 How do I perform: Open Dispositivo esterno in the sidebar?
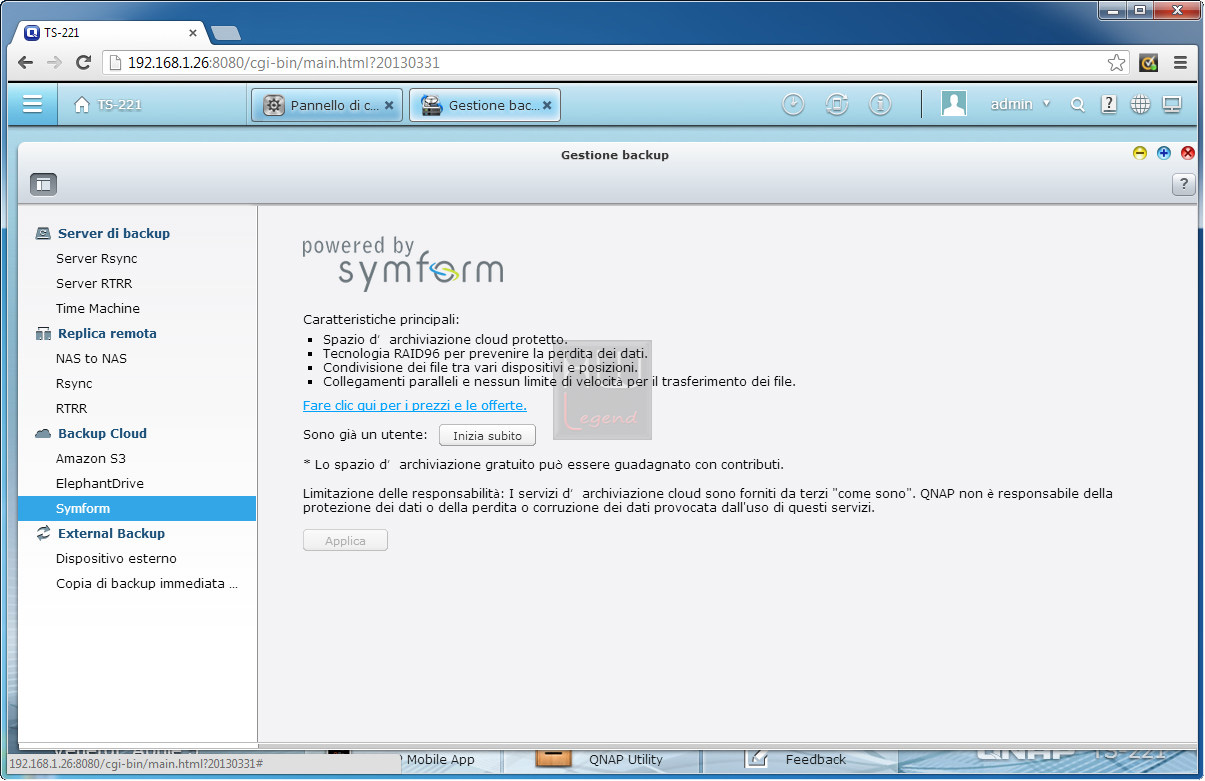click(x=116, y=558)
